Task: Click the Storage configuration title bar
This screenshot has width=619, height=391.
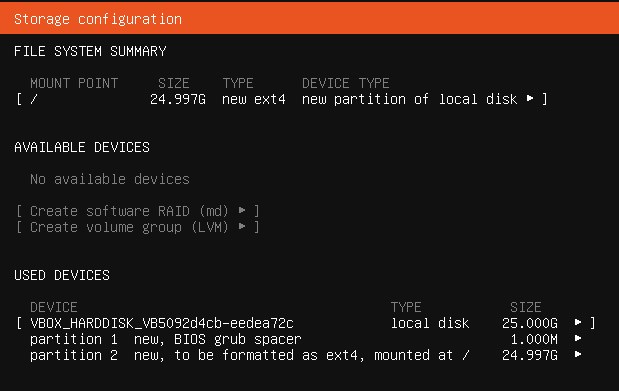Action: tap(310, 19)
